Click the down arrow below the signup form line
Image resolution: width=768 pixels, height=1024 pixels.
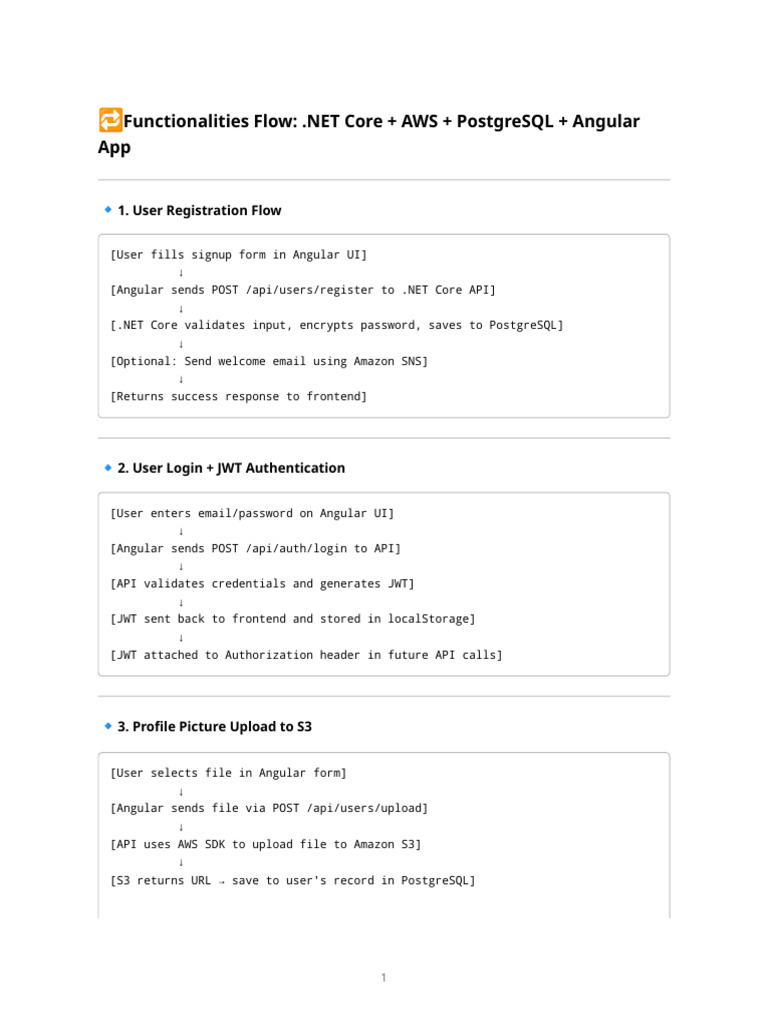180,273
